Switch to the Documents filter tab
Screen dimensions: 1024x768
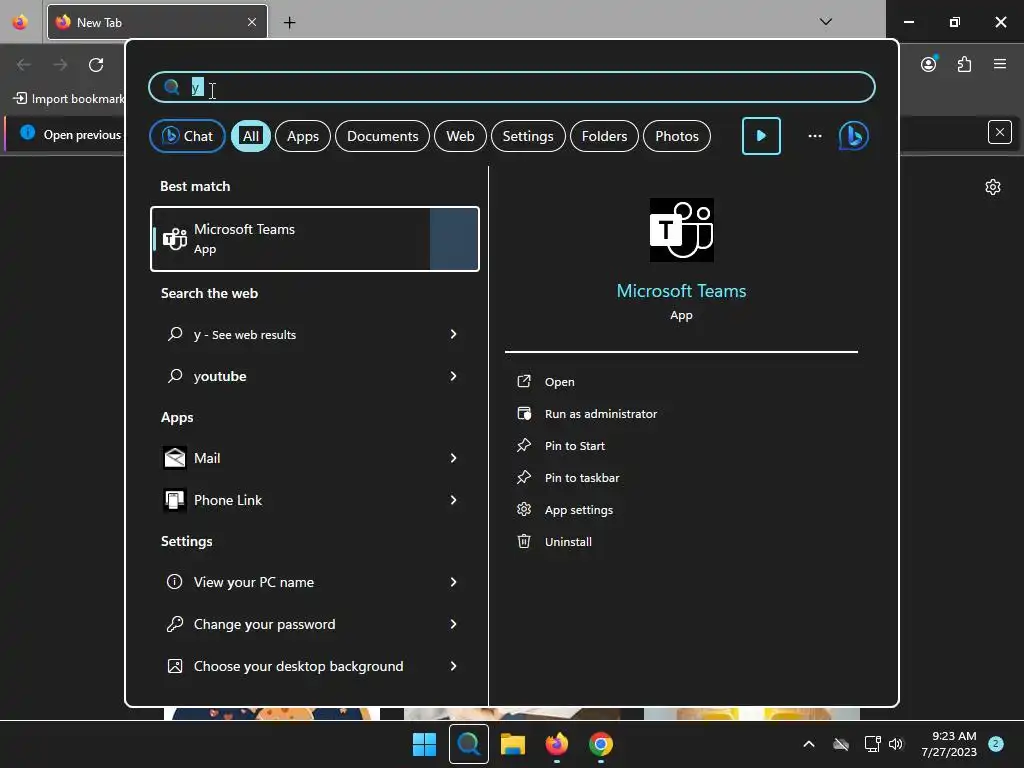pyautogui.click(x=383, y=136)
